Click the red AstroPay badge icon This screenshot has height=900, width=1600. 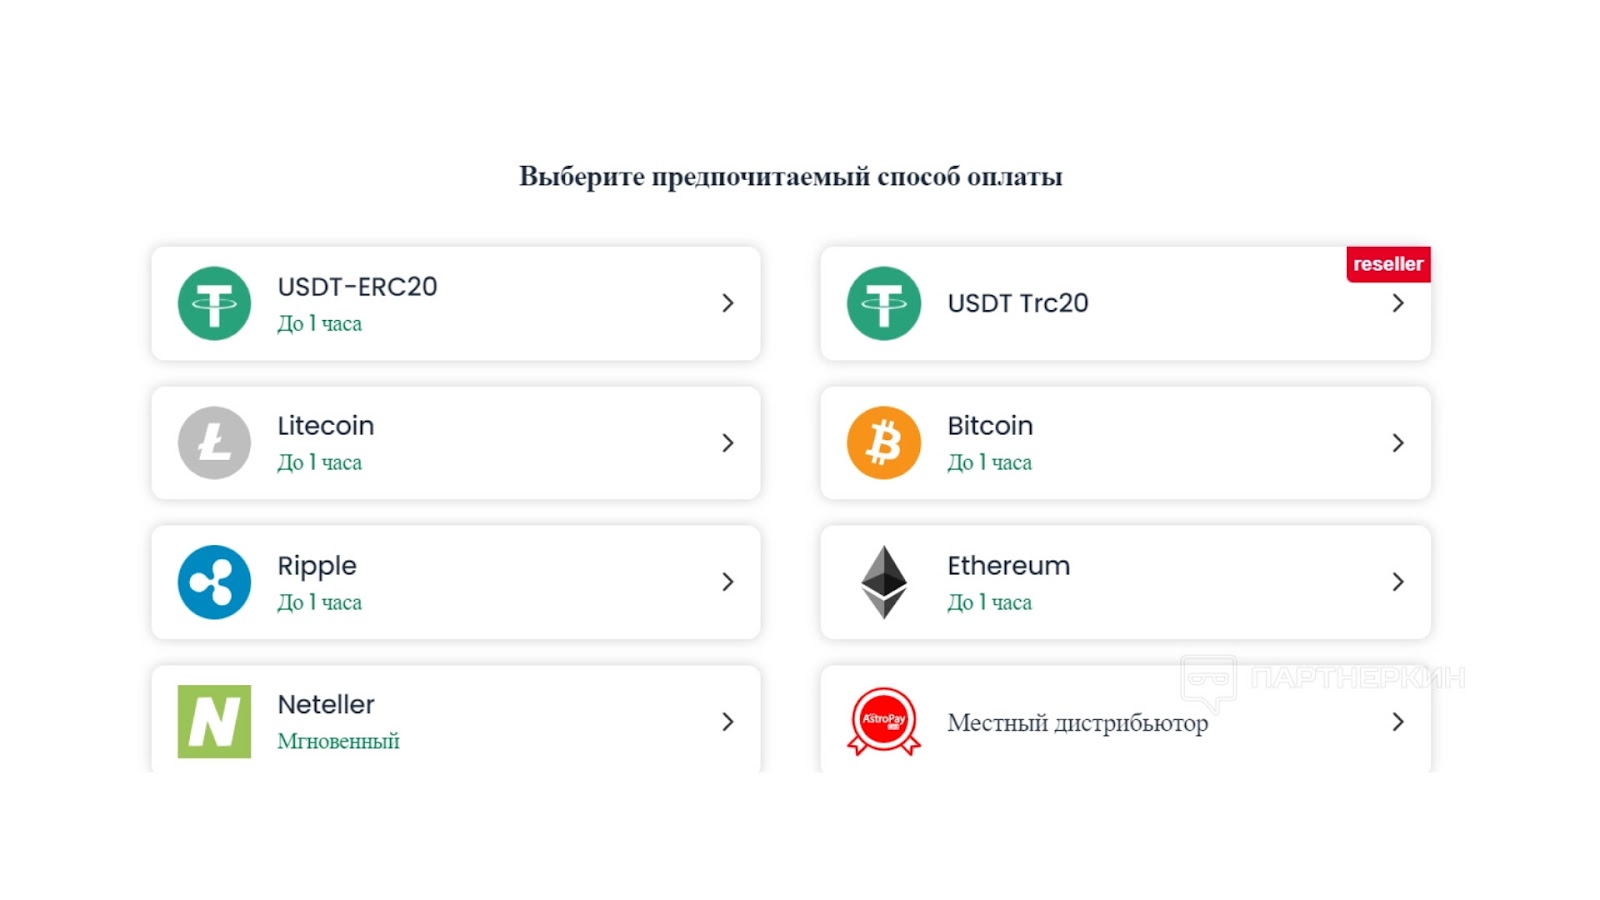883,721
